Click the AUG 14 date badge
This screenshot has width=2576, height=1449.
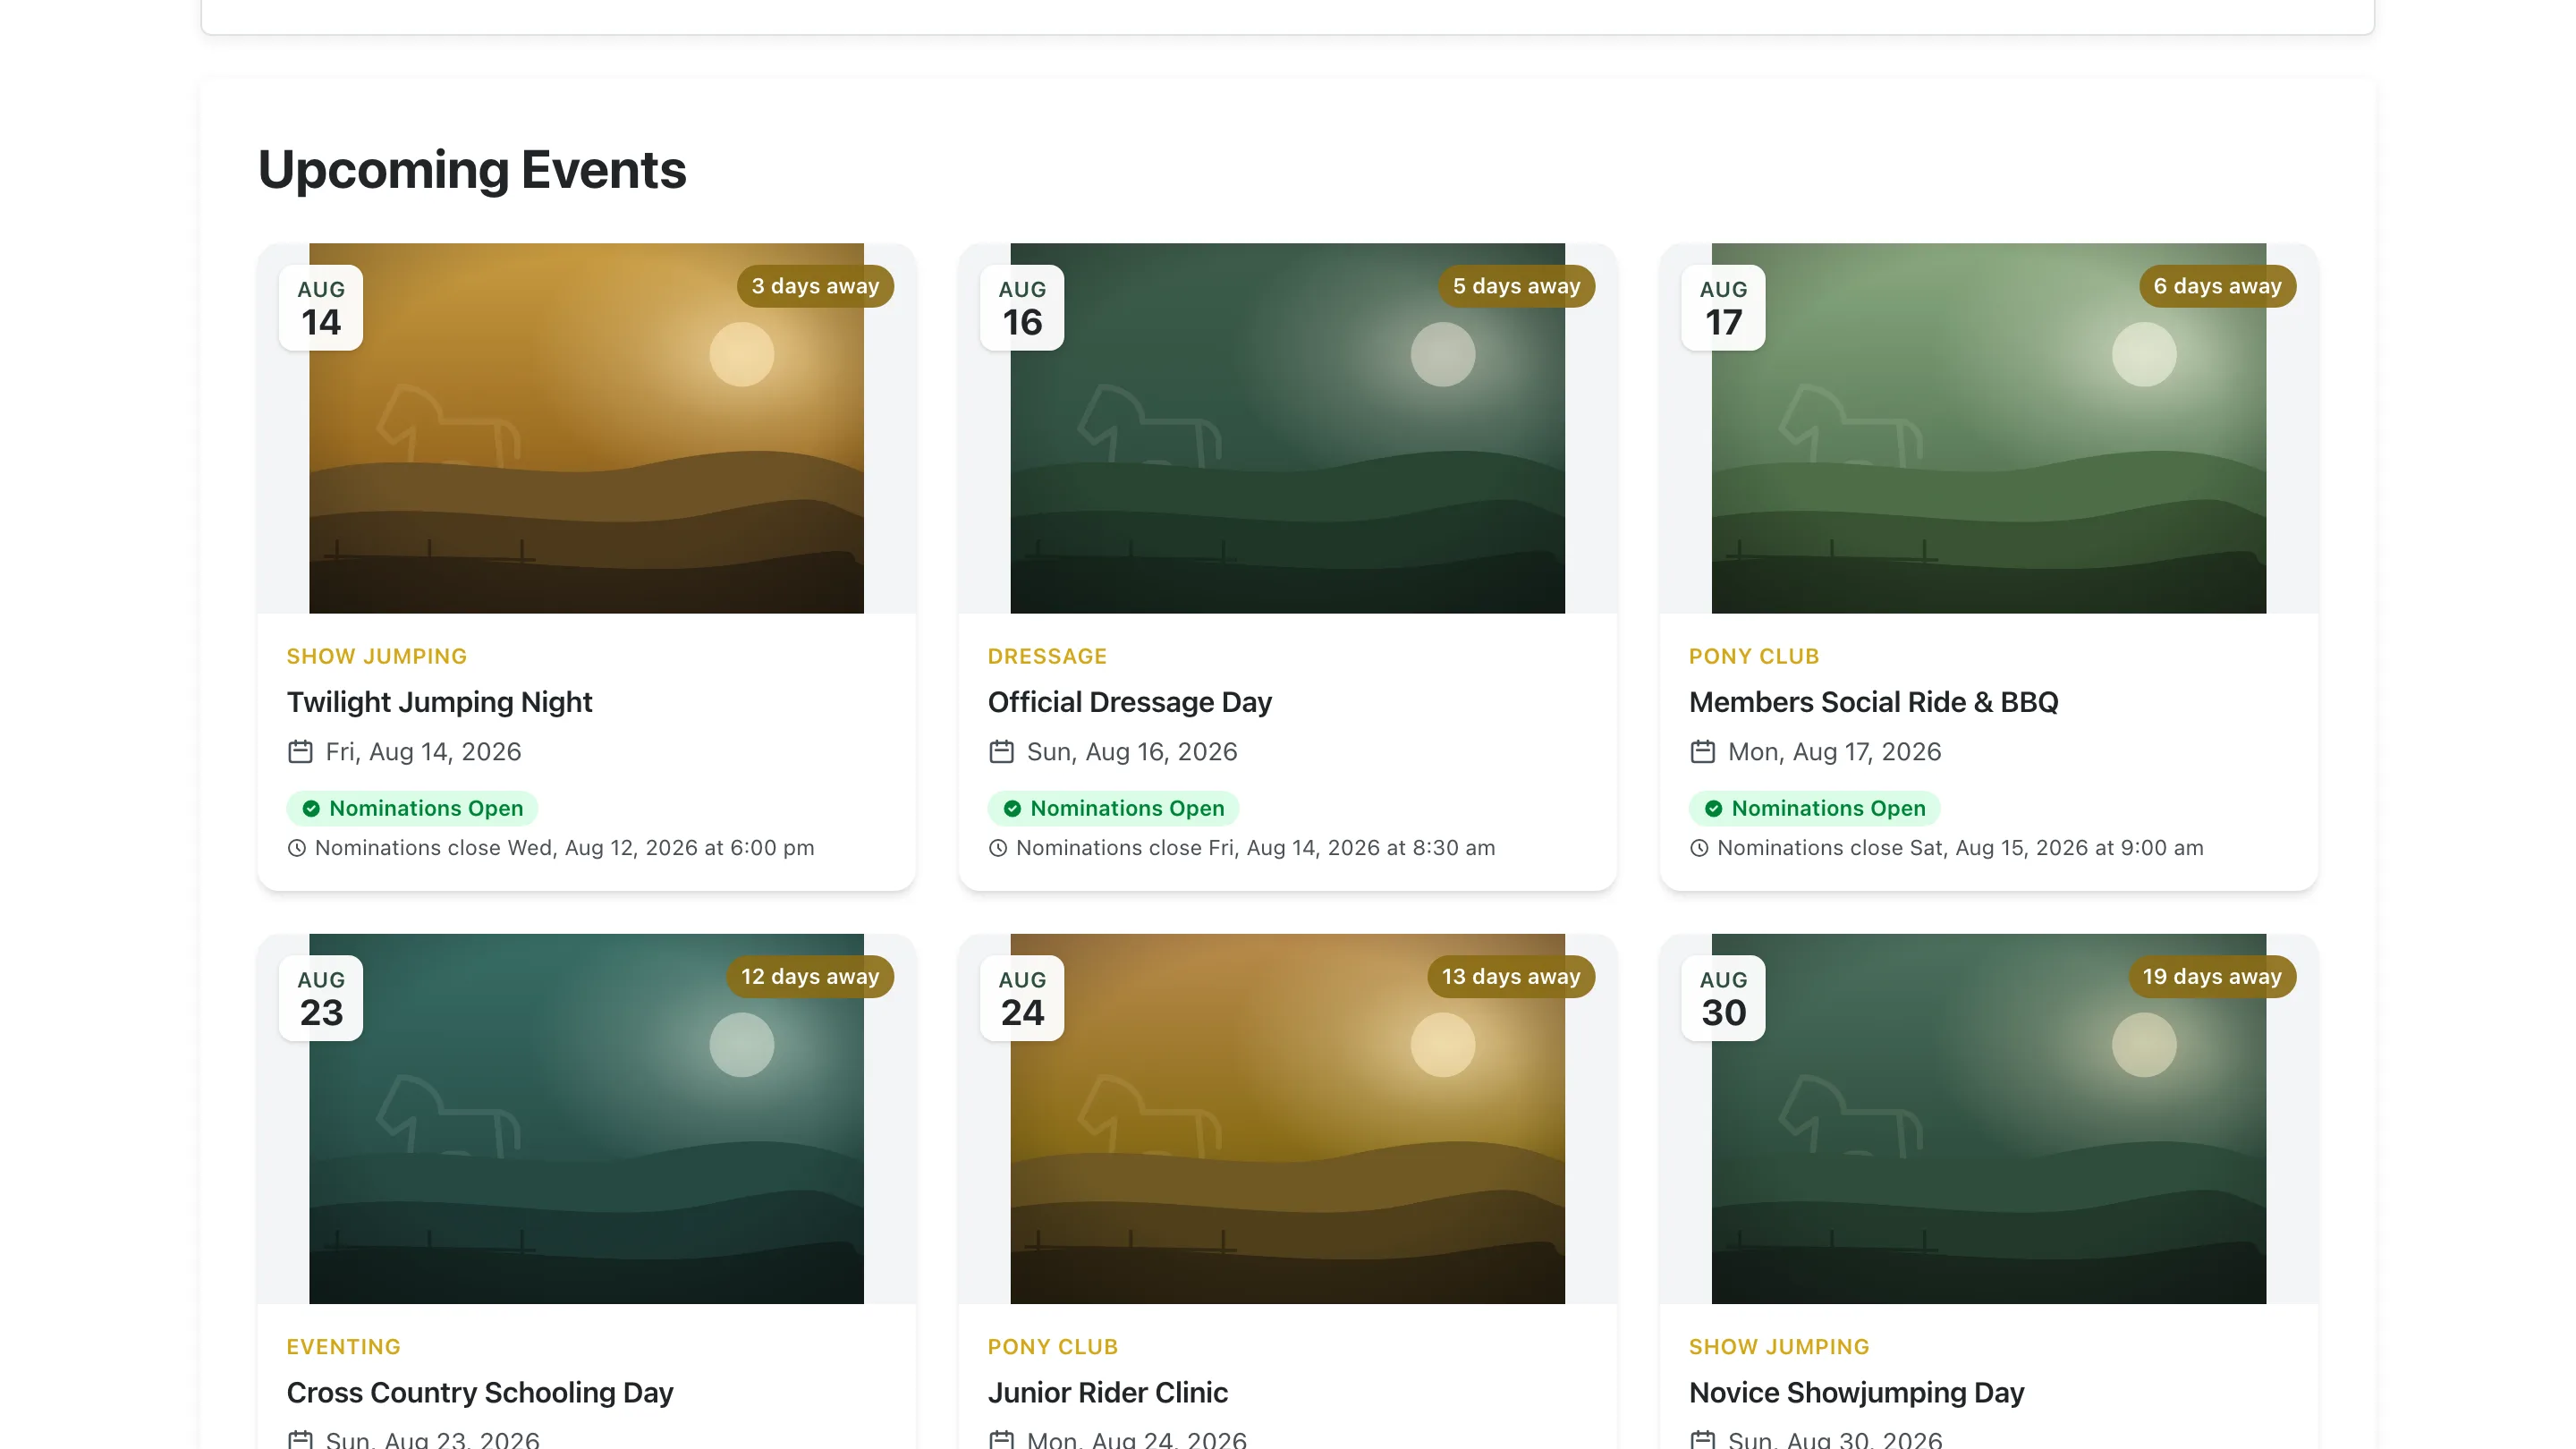click(321, 308)
